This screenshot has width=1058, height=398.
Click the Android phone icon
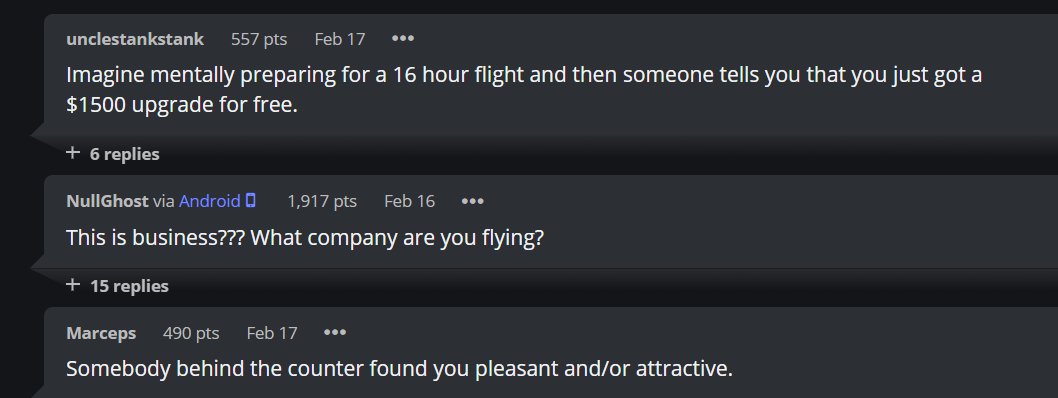[x=251, y=200]
